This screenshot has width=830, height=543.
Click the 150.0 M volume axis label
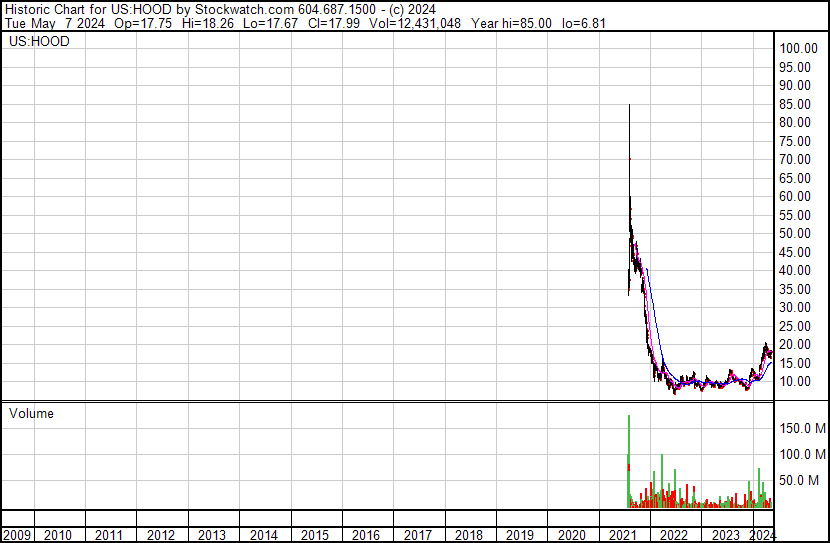point(802,428)
